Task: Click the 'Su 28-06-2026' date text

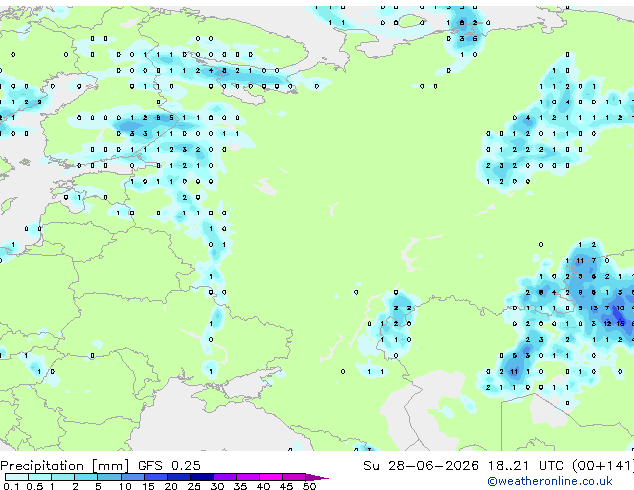Action: click(421, 466)
